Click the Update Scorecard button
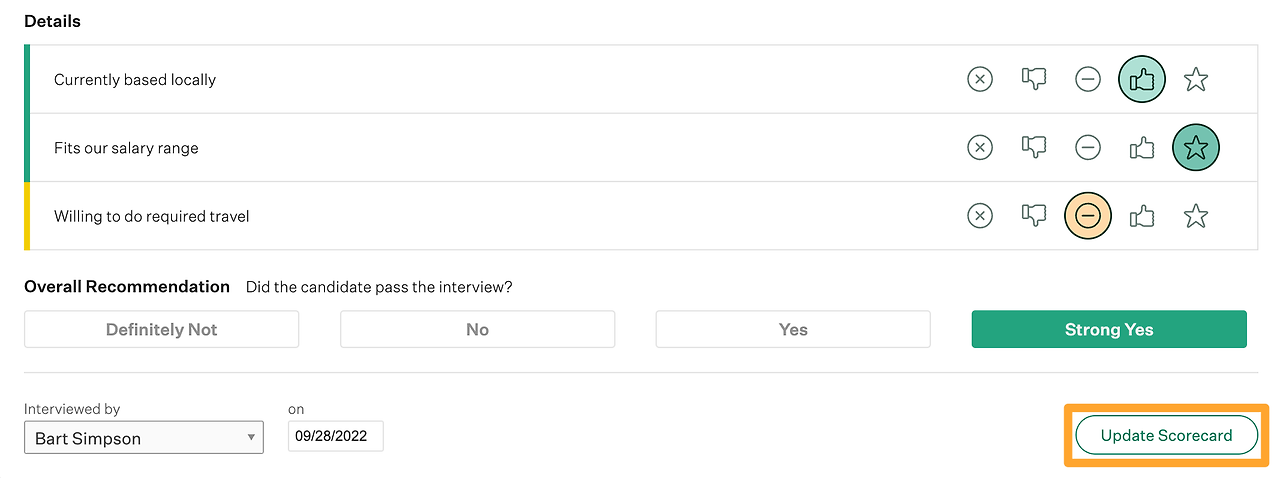Viewport: 1280px width, 478px height. click(x=1166, y=435)
